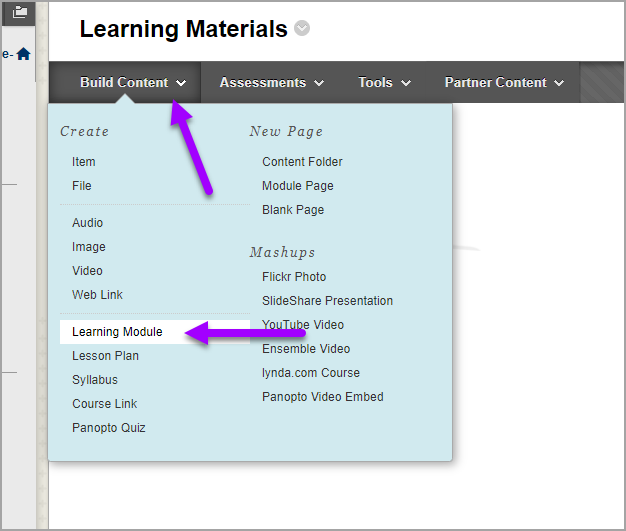Select Flickr Photo mashup
This screenshot has width=626, height=531.
click(294, 277)
